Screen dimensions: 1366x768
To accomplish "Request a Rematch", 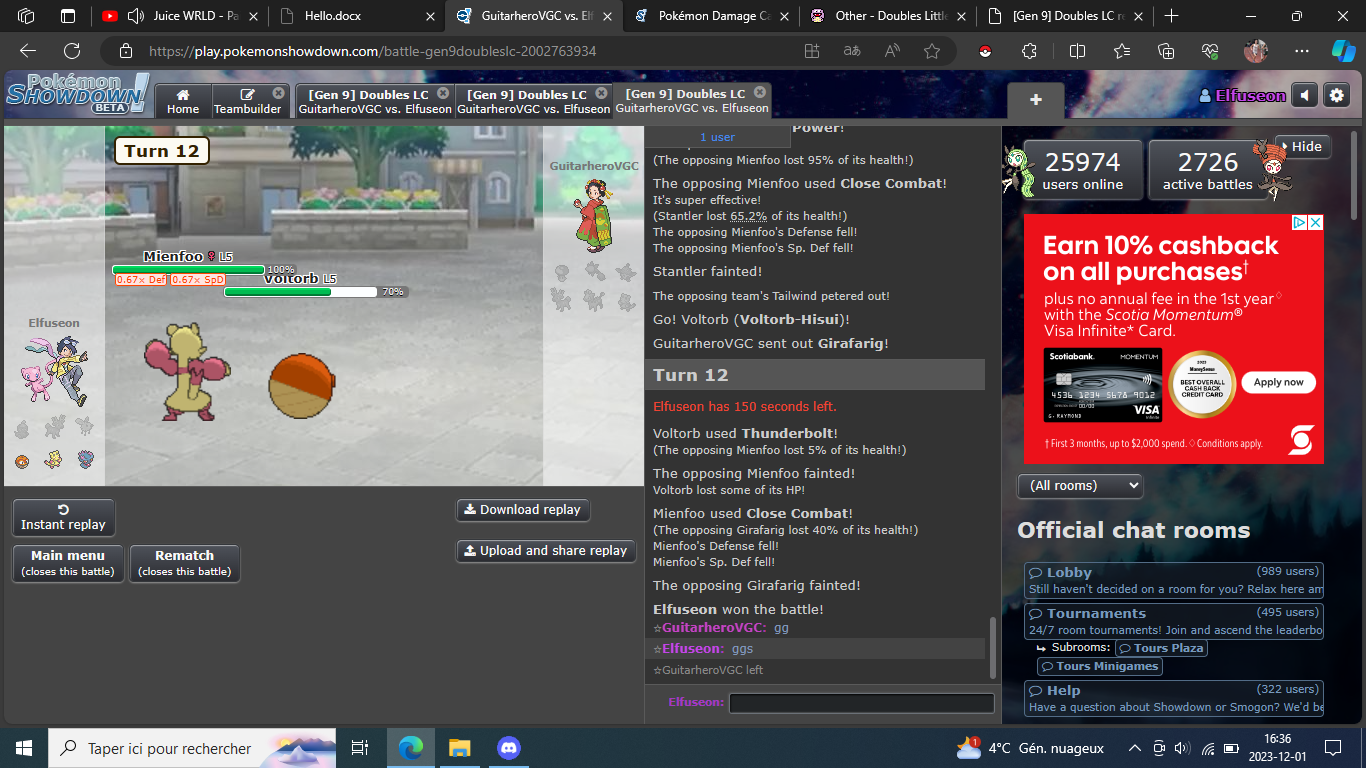I will (185, 563).
